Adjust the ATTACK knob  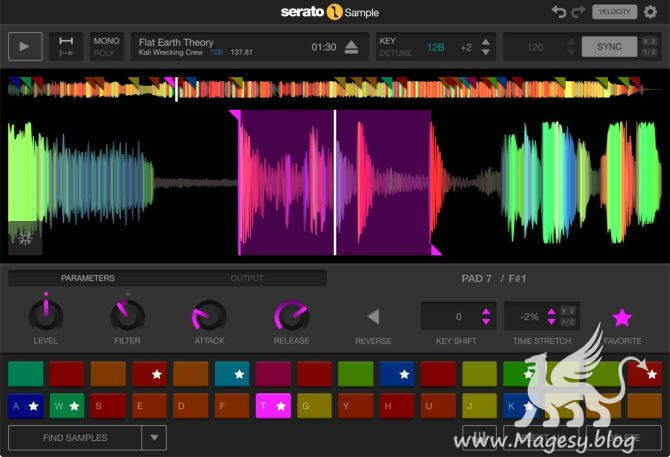(209, 316)
